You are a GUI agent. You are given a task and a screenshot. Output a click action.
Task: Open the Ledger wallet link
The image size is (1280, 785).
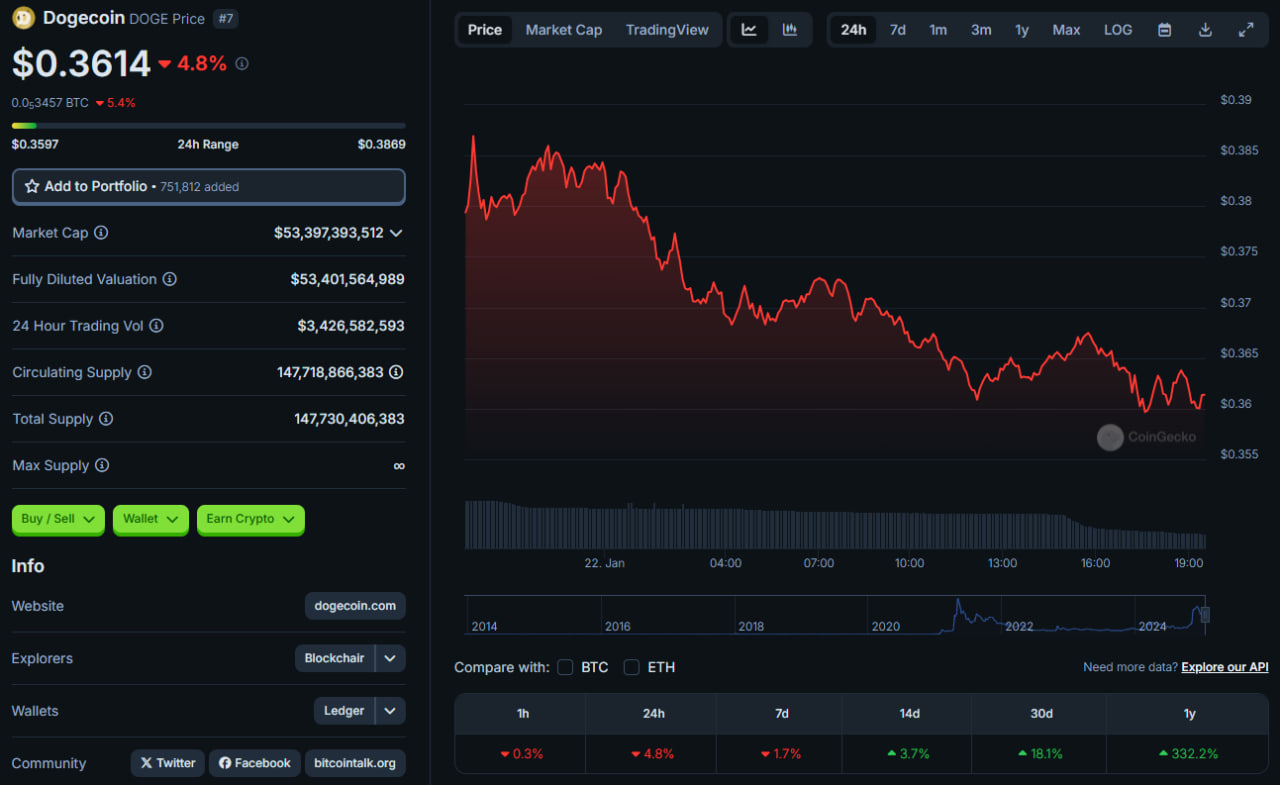click(x=344, y=711)
